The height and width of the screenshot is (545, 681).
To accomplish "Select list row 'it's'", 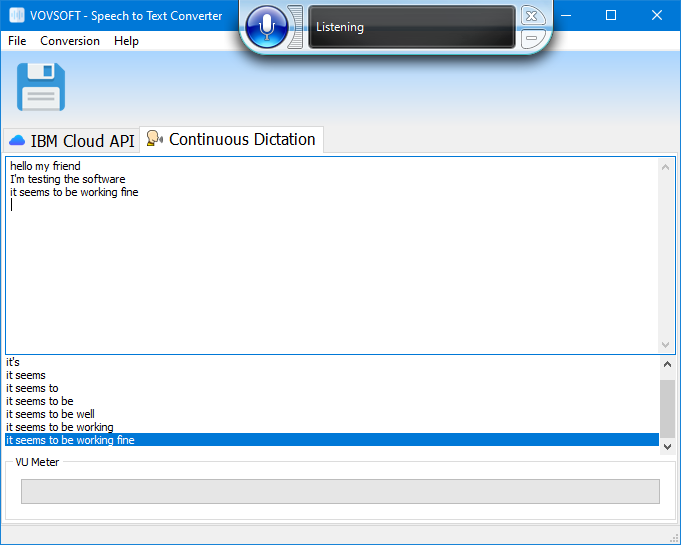I will 332,362.
